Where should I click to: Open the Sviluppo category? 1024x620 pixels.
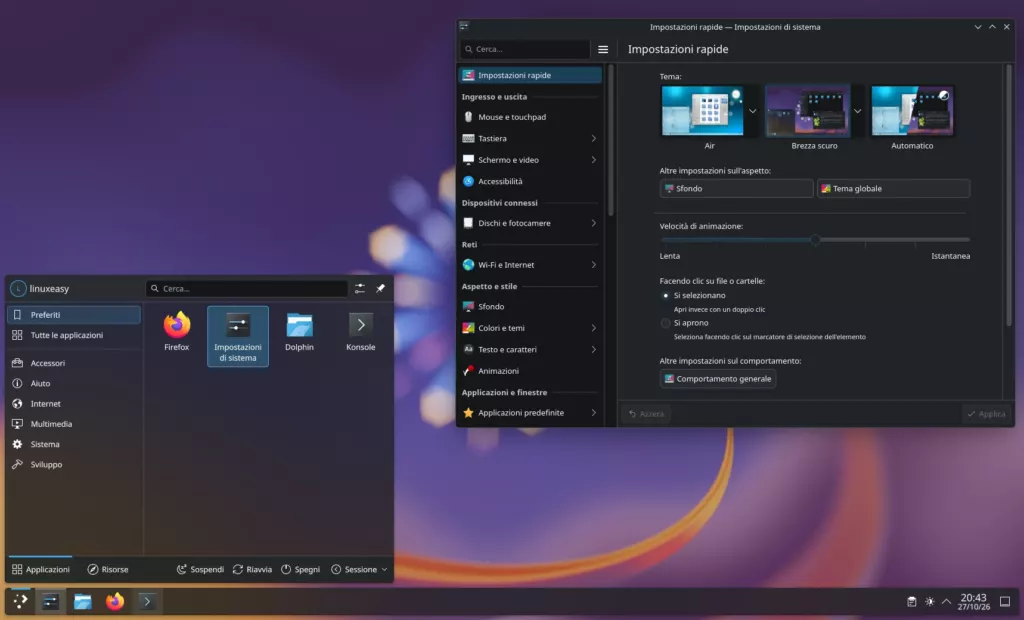coord(74,464)
